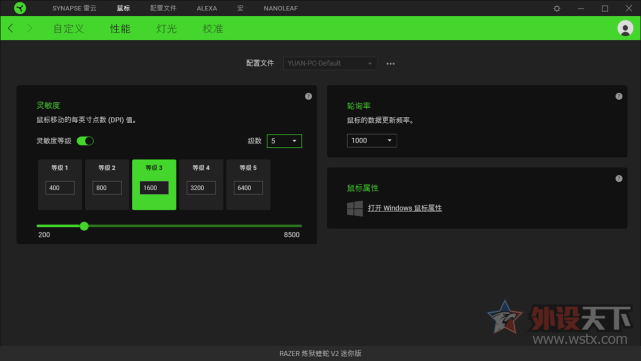
Task: Open the profile YUAN-PC-Default dropdown
Action: click(330, 63)
